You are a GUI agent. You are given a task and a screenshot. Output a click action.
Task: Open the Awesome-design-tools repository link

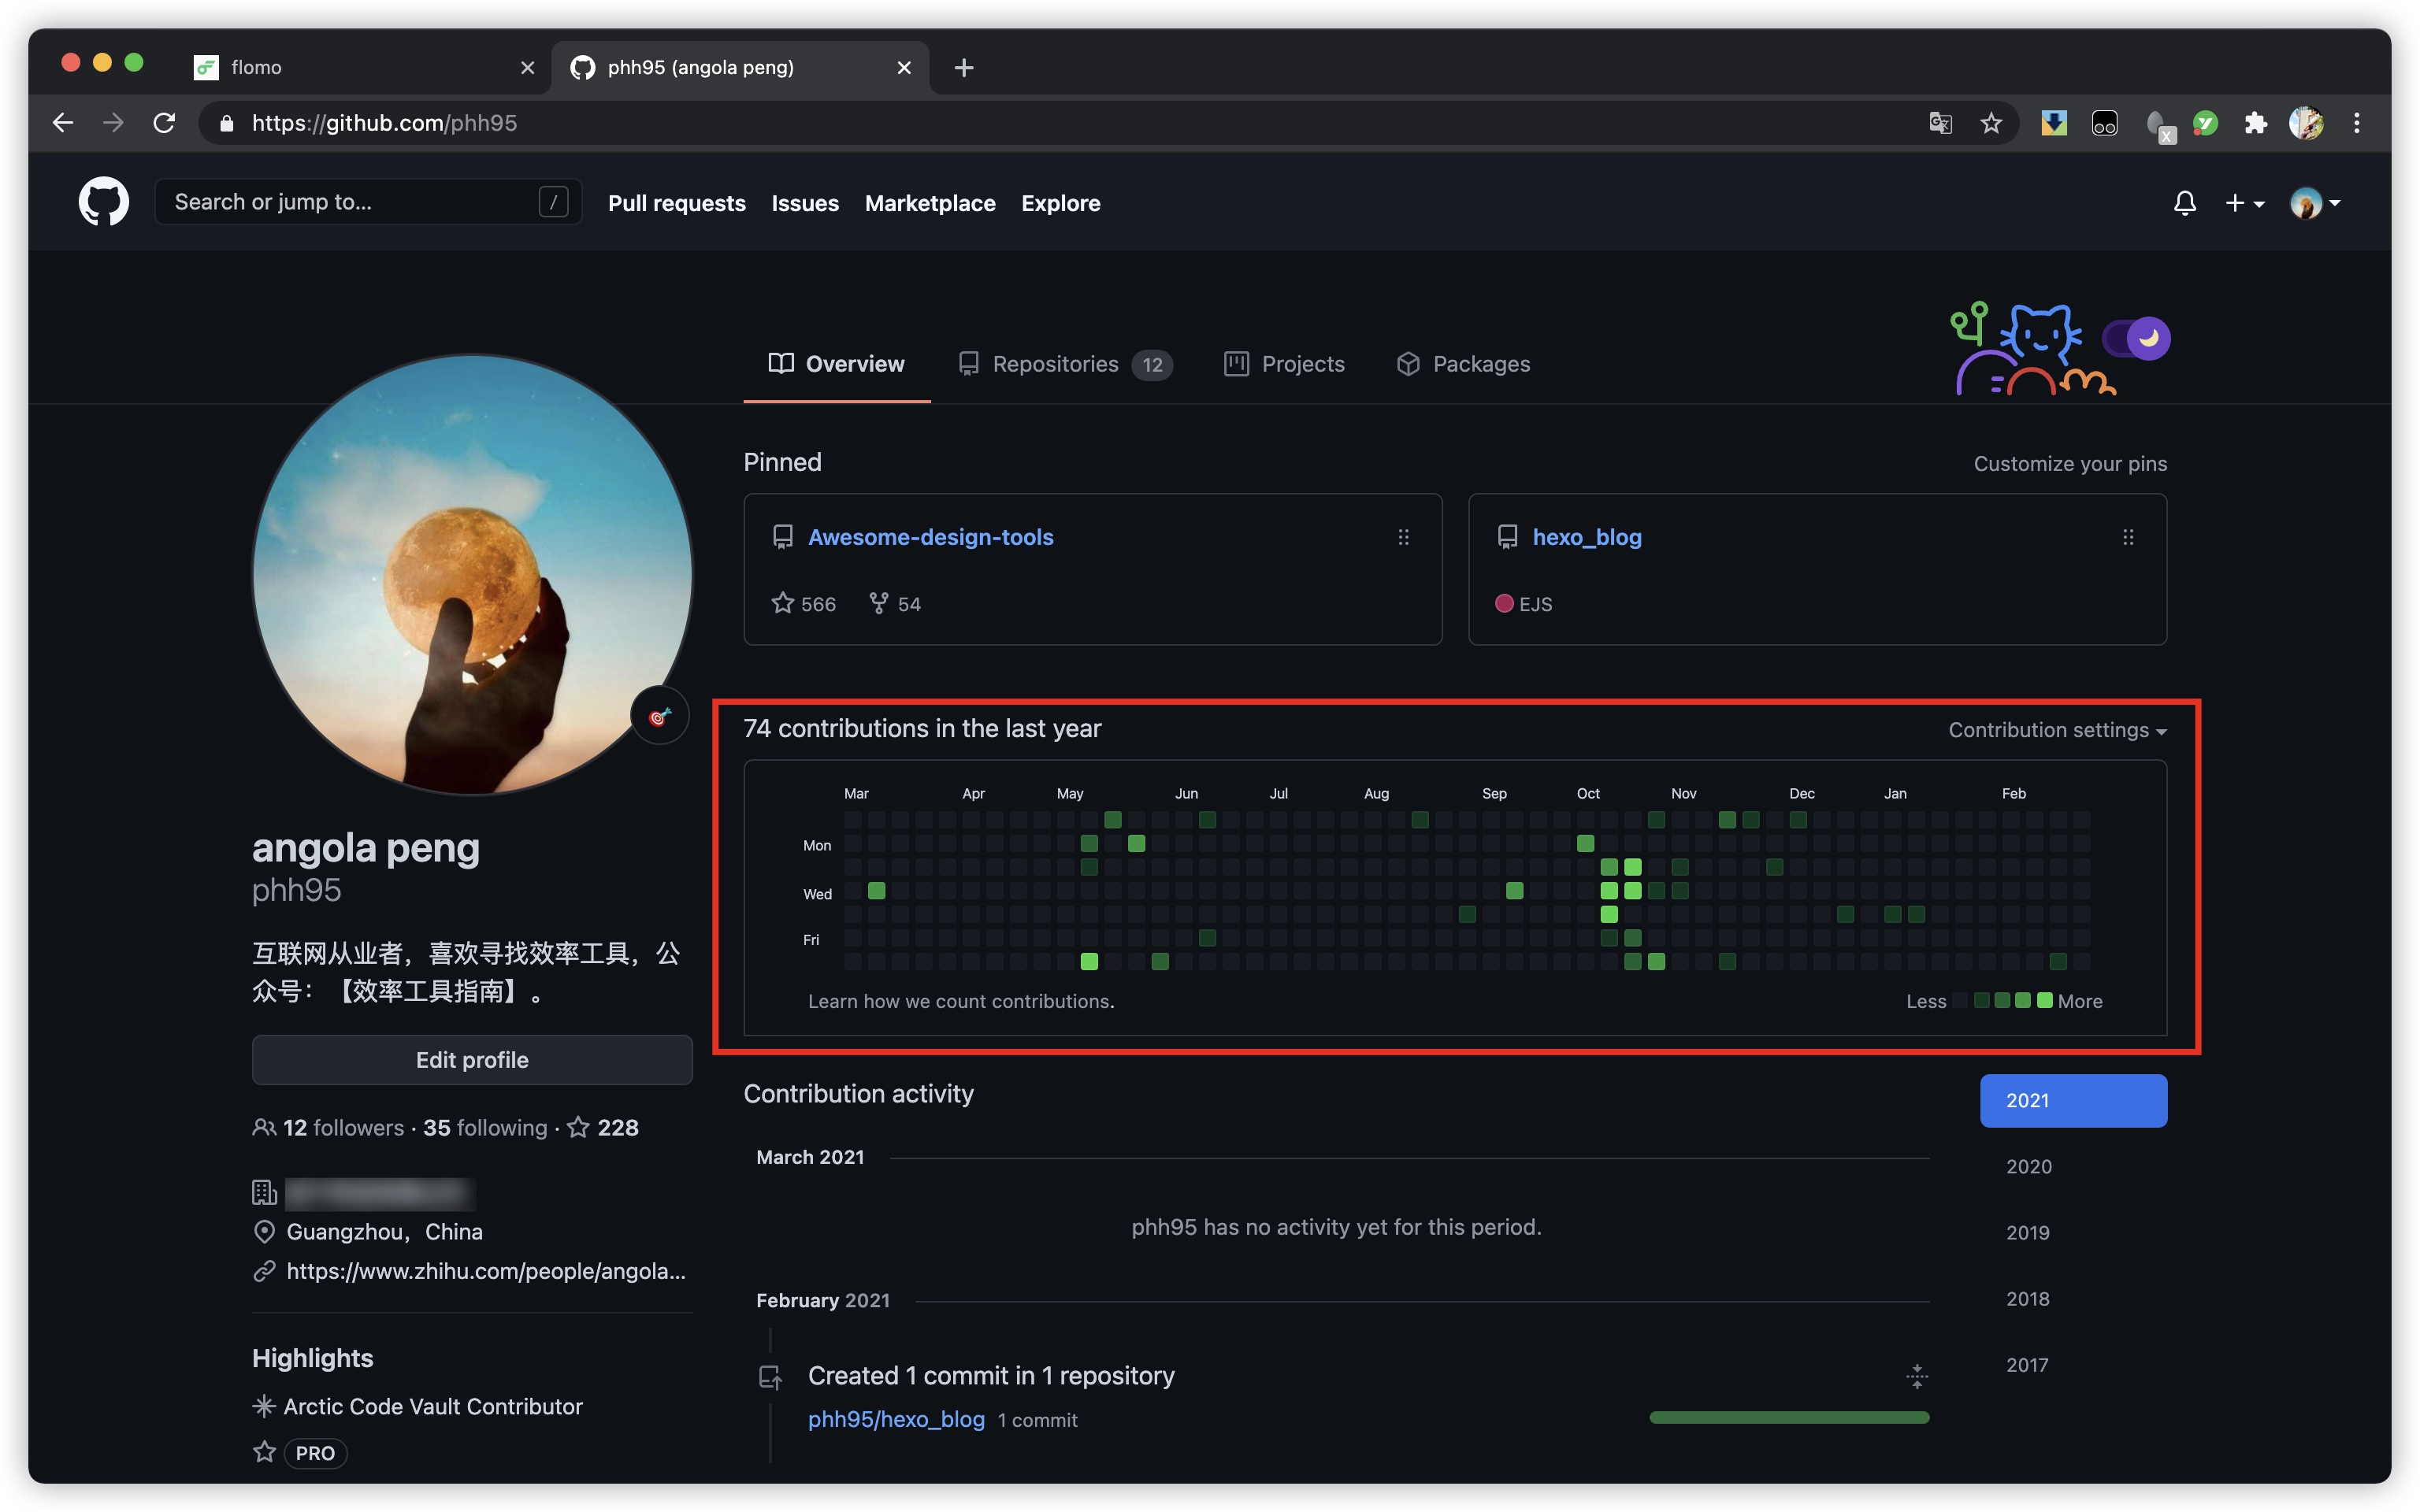point(930,537)
